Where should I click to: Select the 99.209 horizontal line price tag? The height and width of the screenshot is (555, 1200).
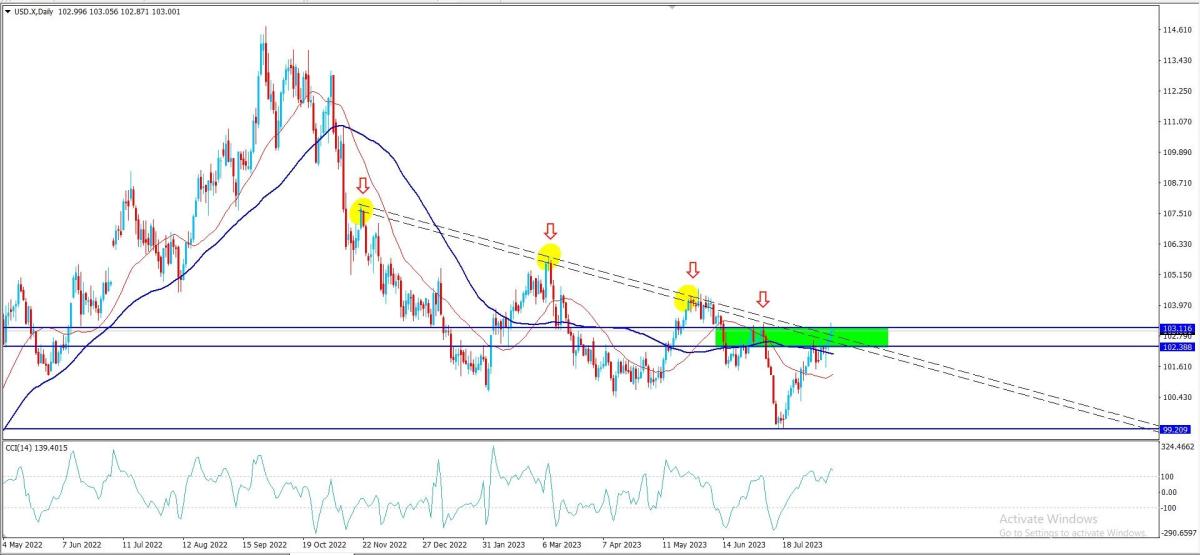point(1176,430)
